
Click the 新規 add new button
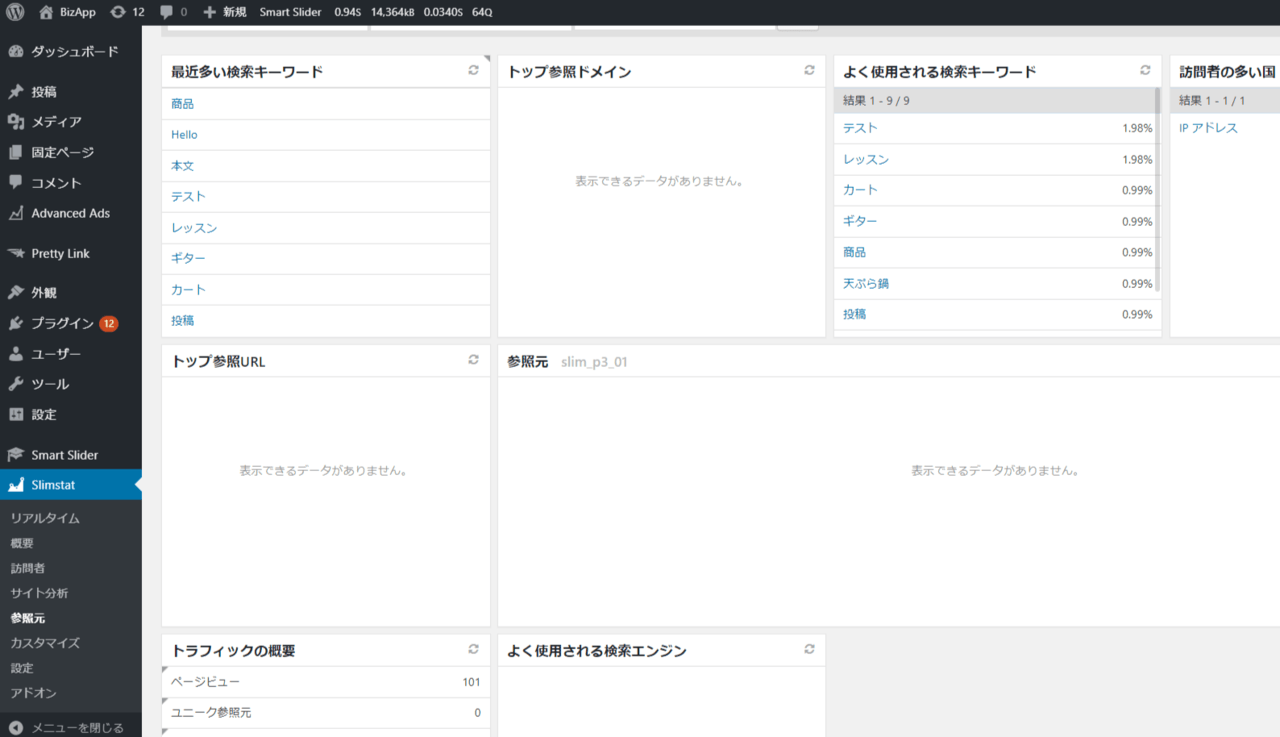tap(224, 12)
